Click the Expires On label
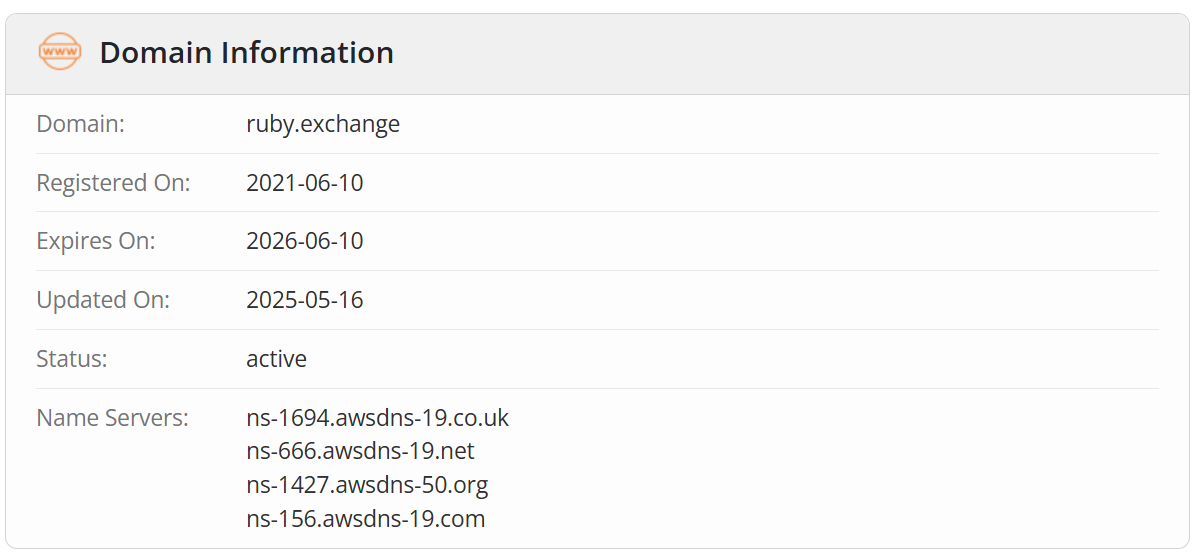The height and width of the screenshot is (558, 1195). [x=95, y=242]
